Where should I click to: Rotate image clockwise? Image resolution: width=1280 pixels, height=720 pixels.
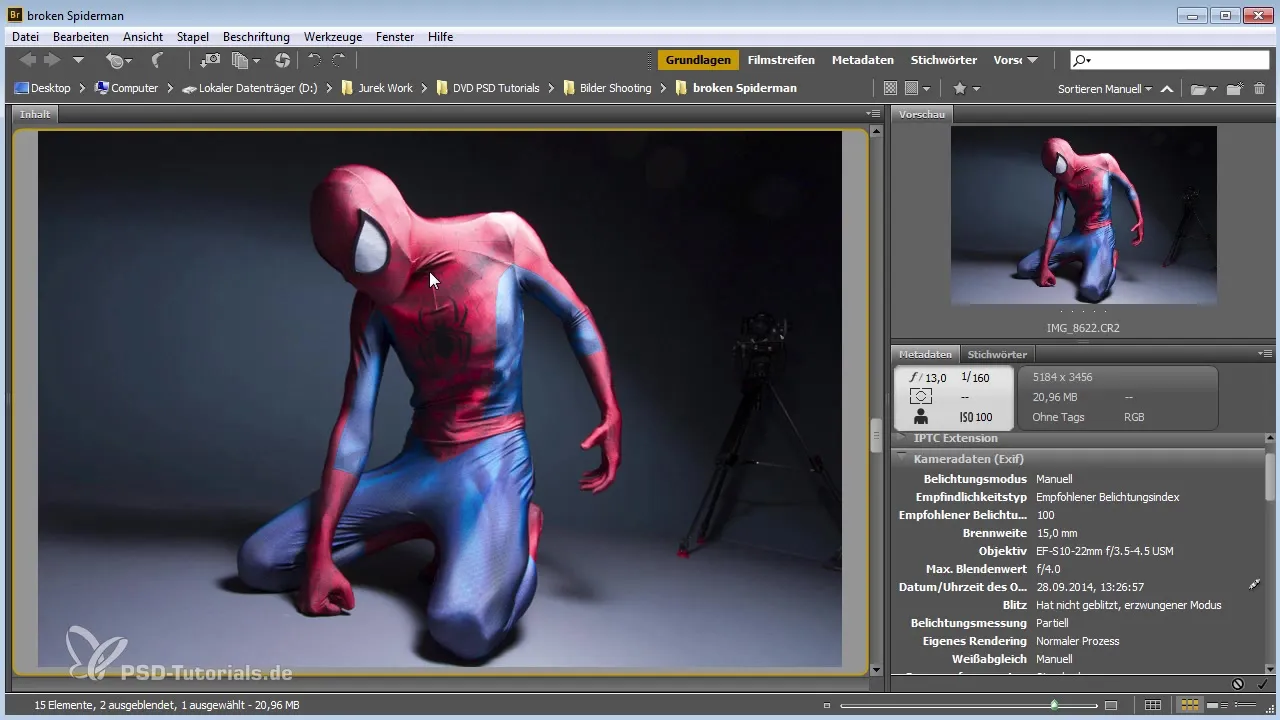pyautogui.click(x=339, y=61)
